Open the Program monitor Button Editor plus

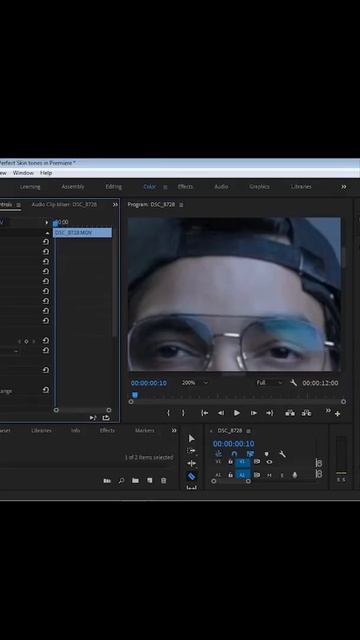[338, 414]
